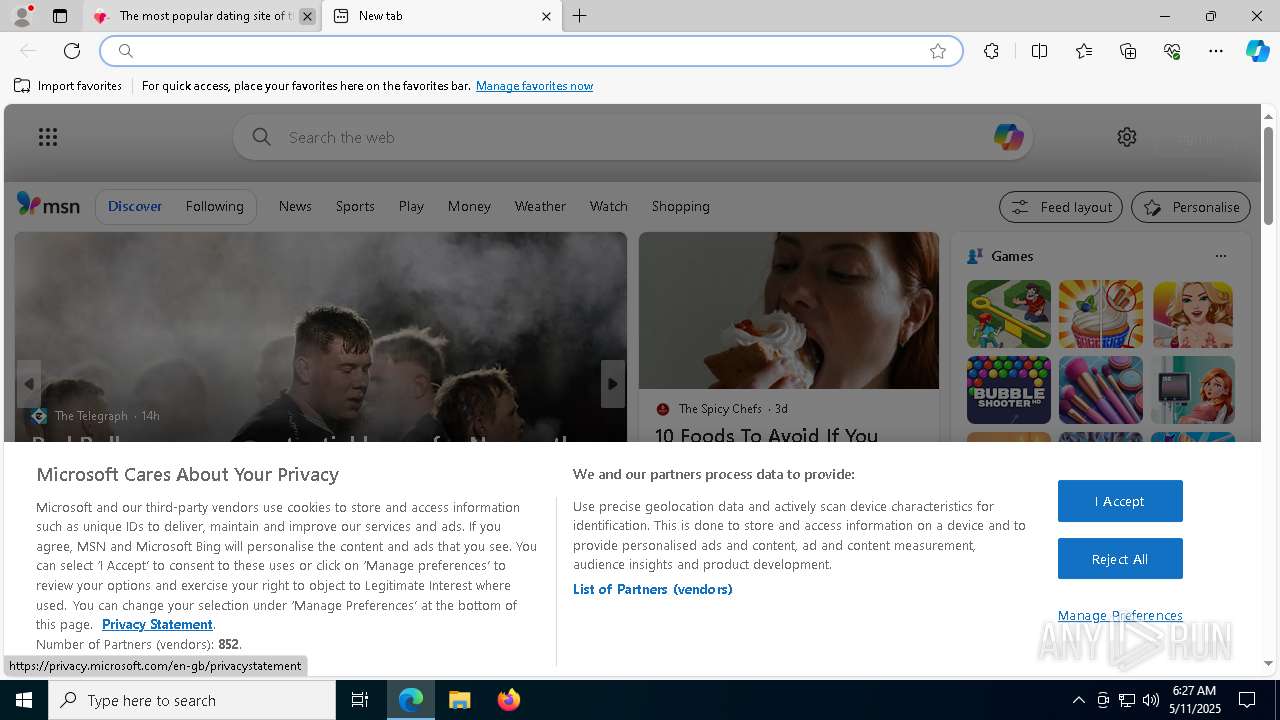Close the dating site tab
The width and height of the screenshot is (1280, 720).
coord(307,16)
